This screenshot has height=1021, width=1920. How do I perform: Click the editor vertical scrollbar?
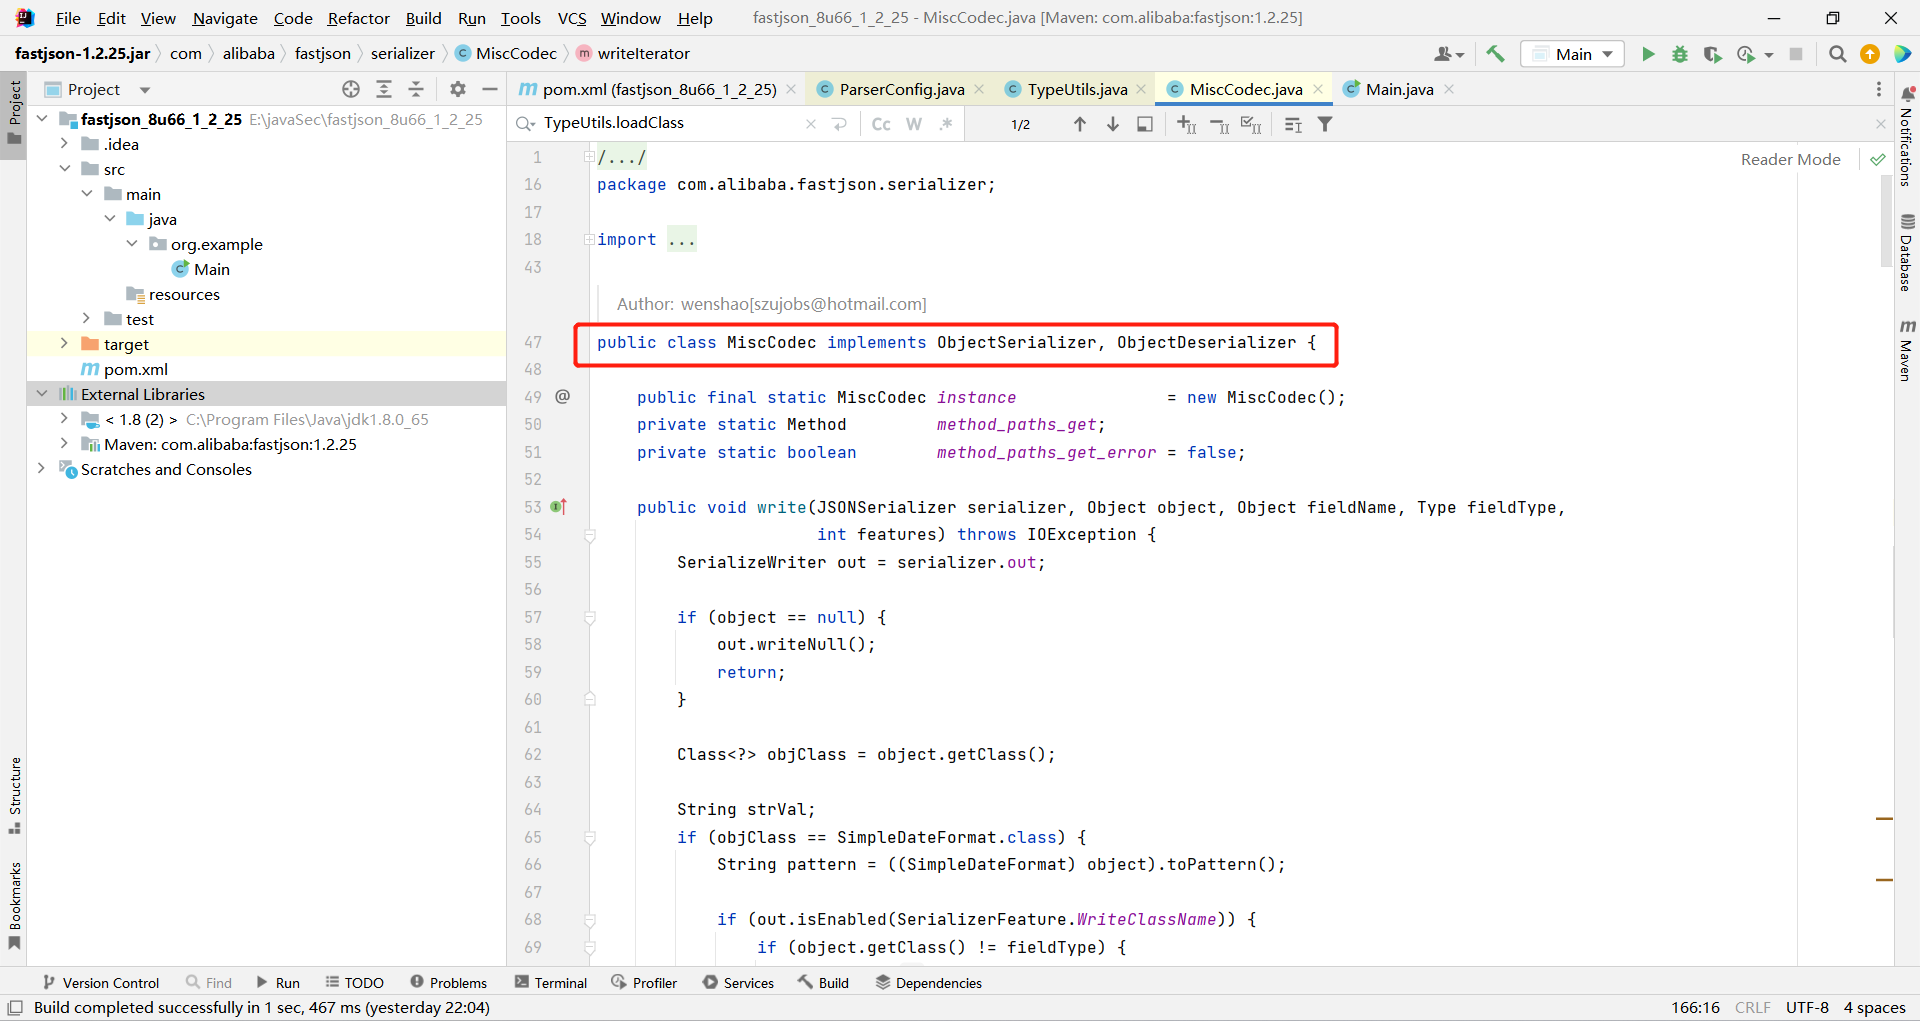[1885, 220]
